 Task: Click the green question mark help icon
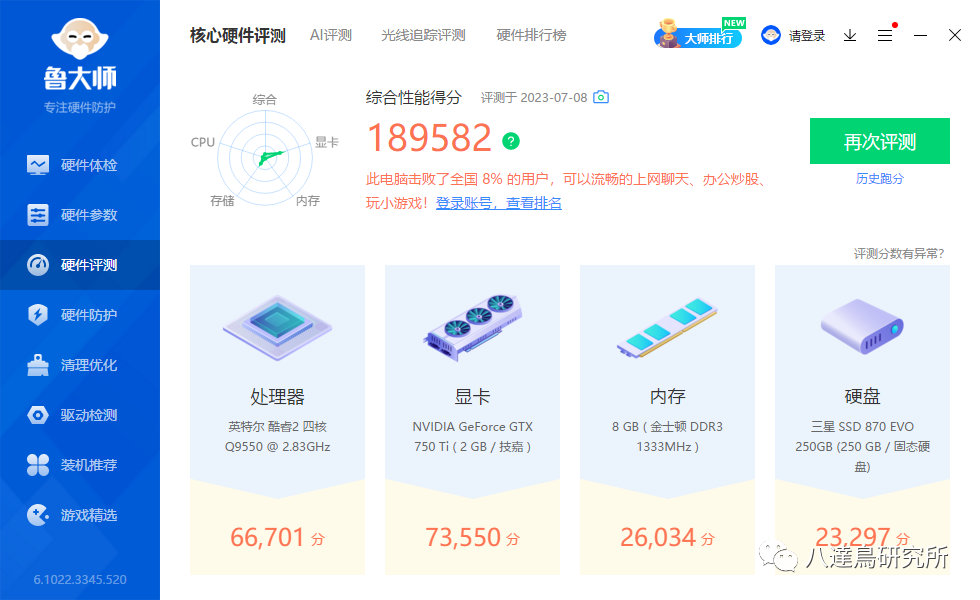pos(511,141)
